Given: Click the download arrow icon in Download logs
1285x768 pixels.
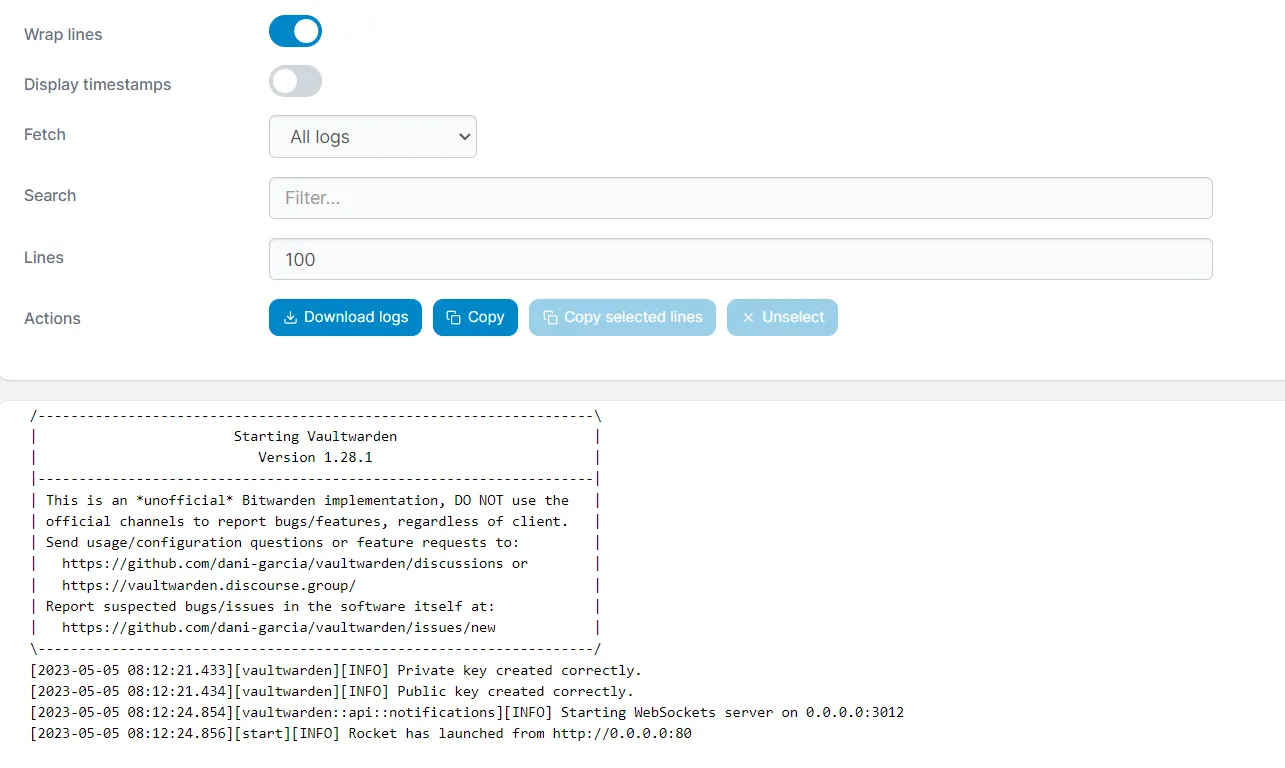Looking at the screenshot, I should tap(290, 318).
